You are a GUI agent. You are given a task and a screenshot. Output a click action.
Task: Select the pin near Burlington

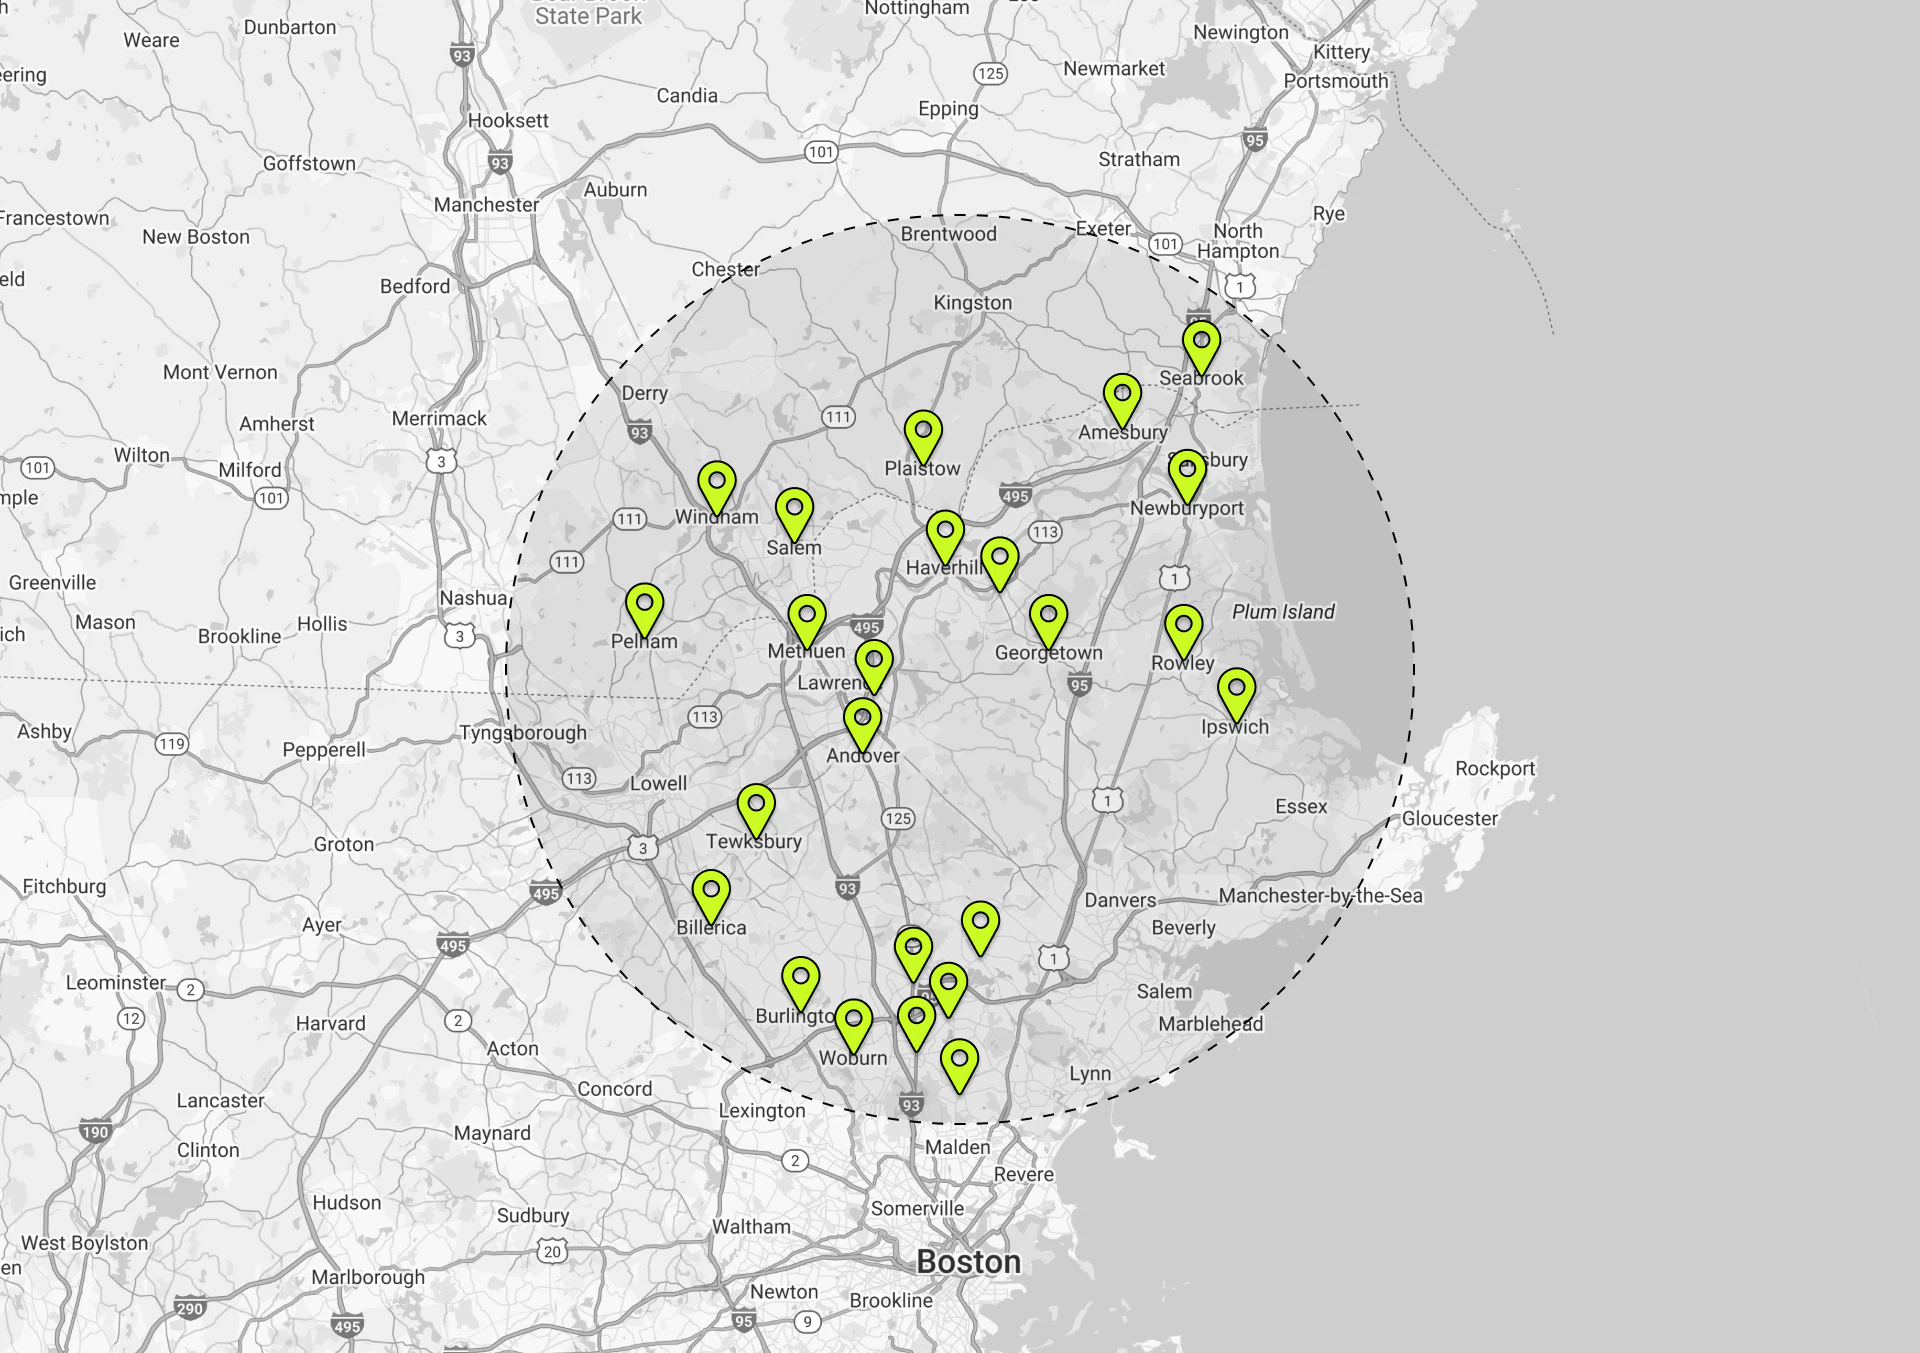coord(800,979)
